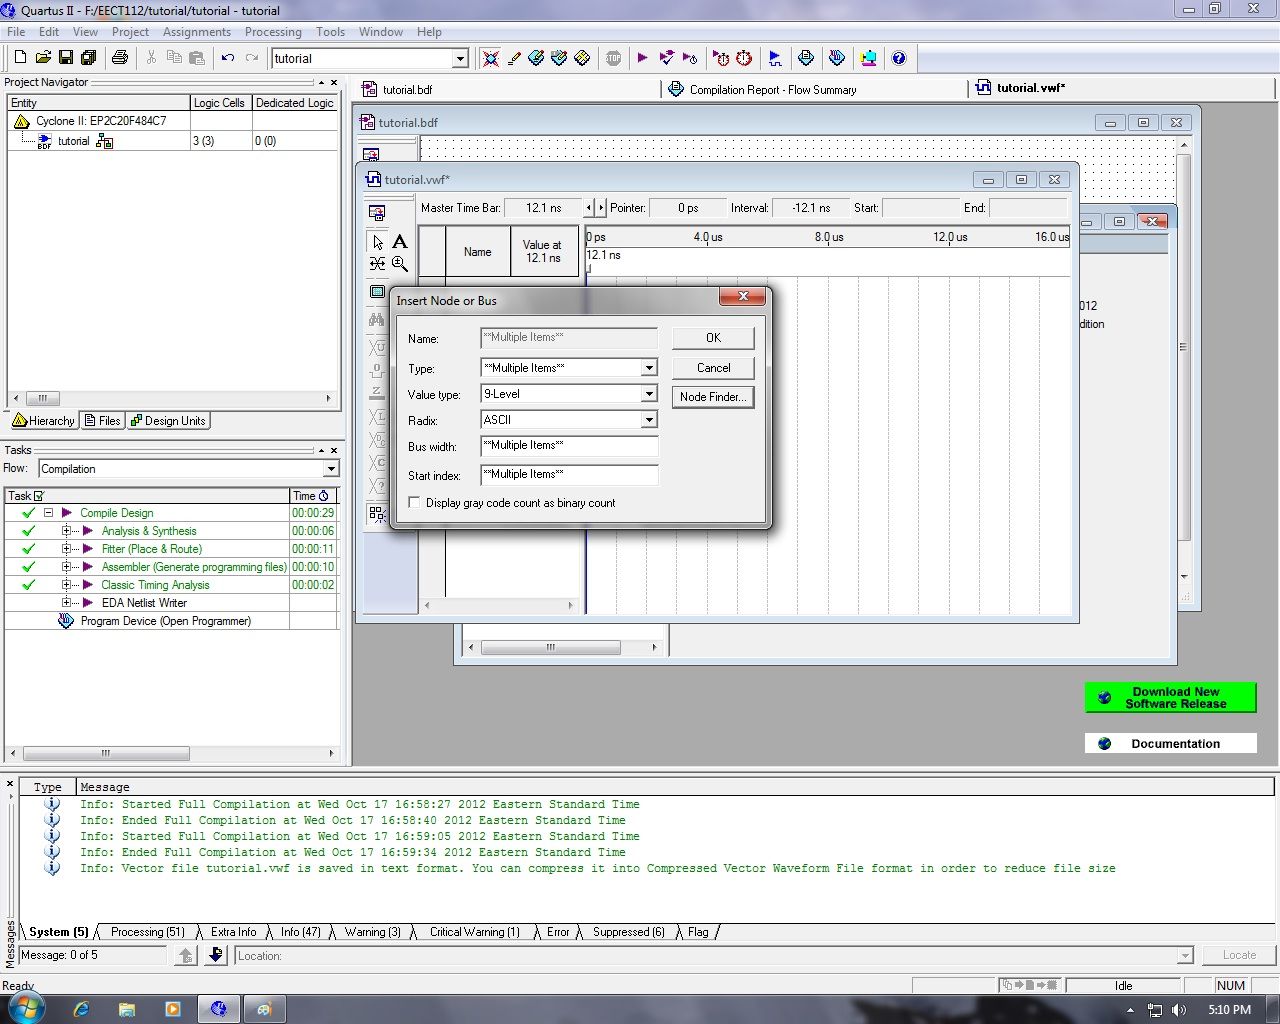Launch the Classic Timing Analyzer clock icon
1280x1024 pixels.
743,58
